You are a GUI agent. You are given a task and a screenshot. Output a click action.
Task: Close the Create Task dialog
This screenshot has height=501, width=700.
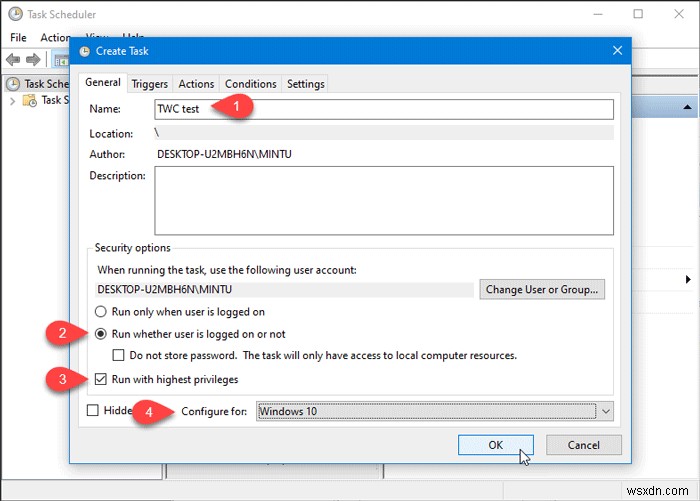[617, 50]
